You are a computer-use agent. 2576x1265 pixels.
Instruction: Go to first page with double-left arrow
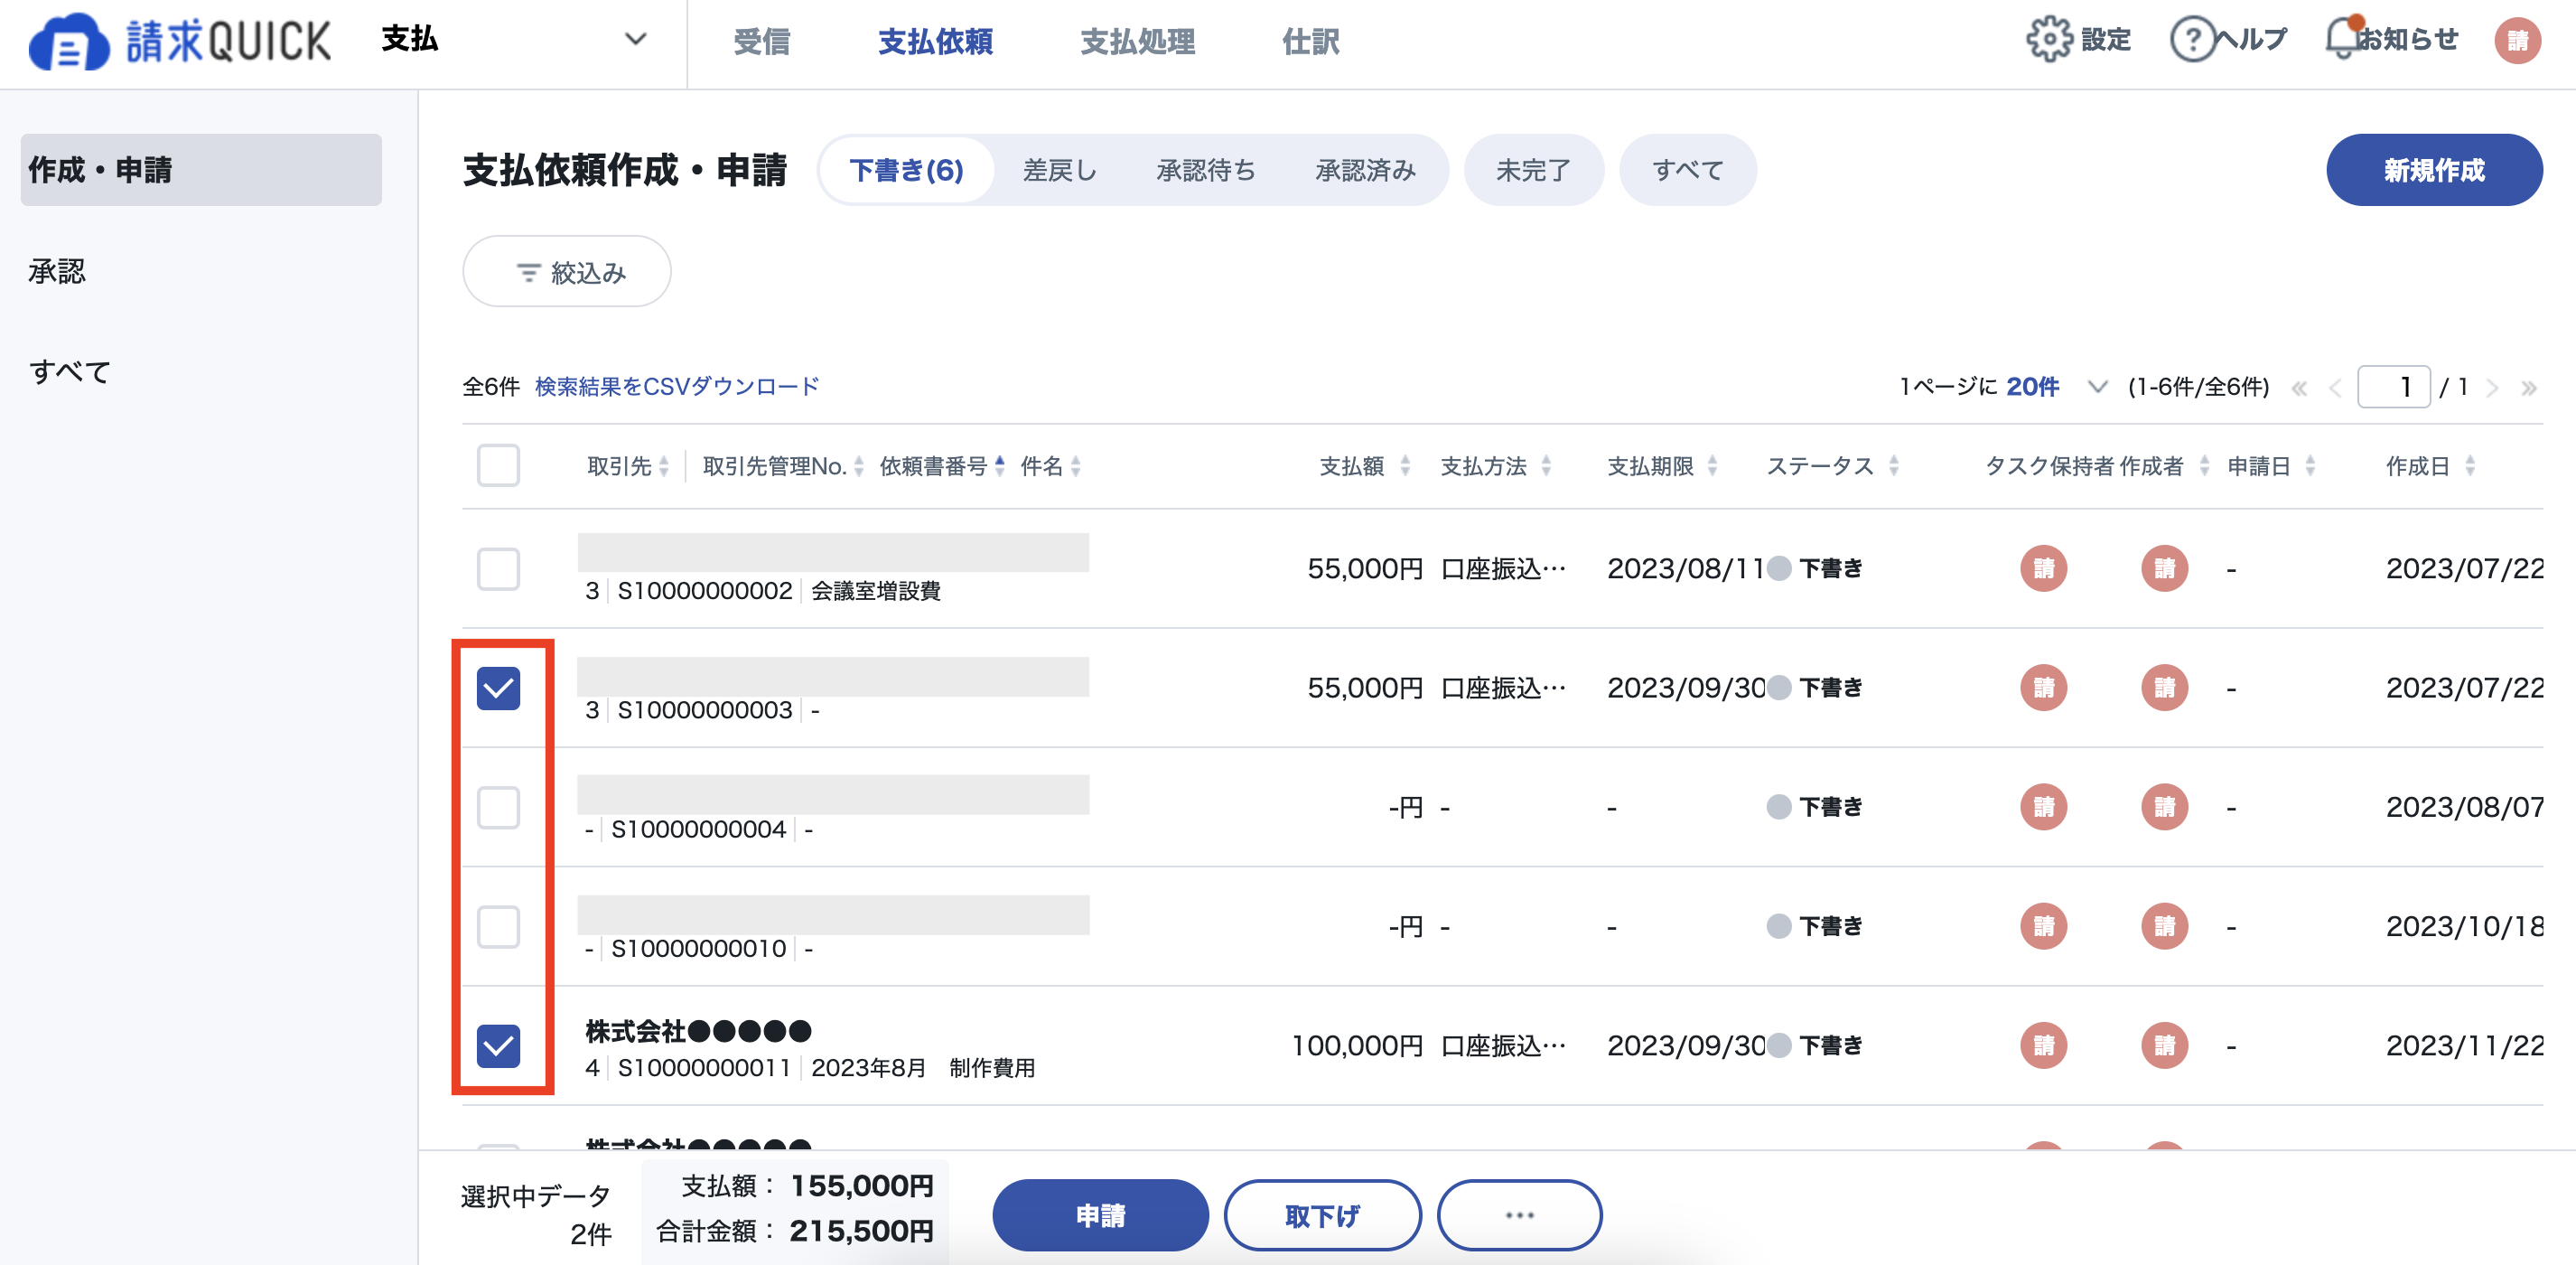coord(2299,388)
